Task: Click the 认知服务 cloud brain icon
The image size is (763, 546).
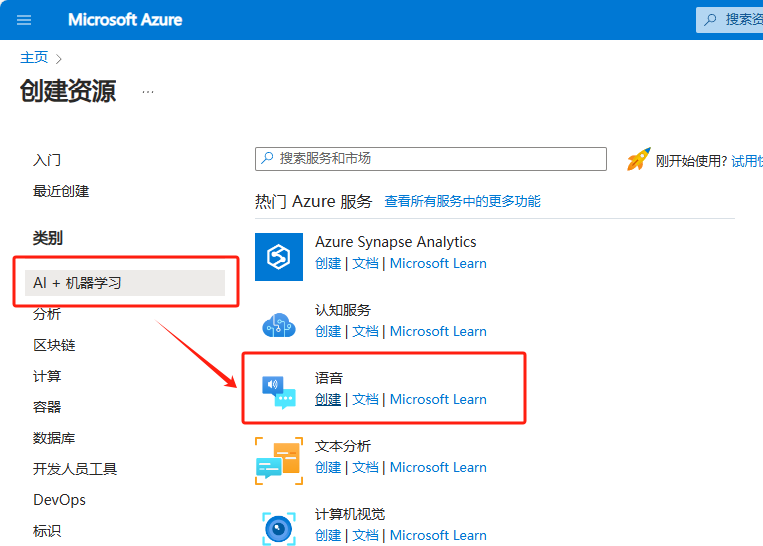Action: coord(279,325)
